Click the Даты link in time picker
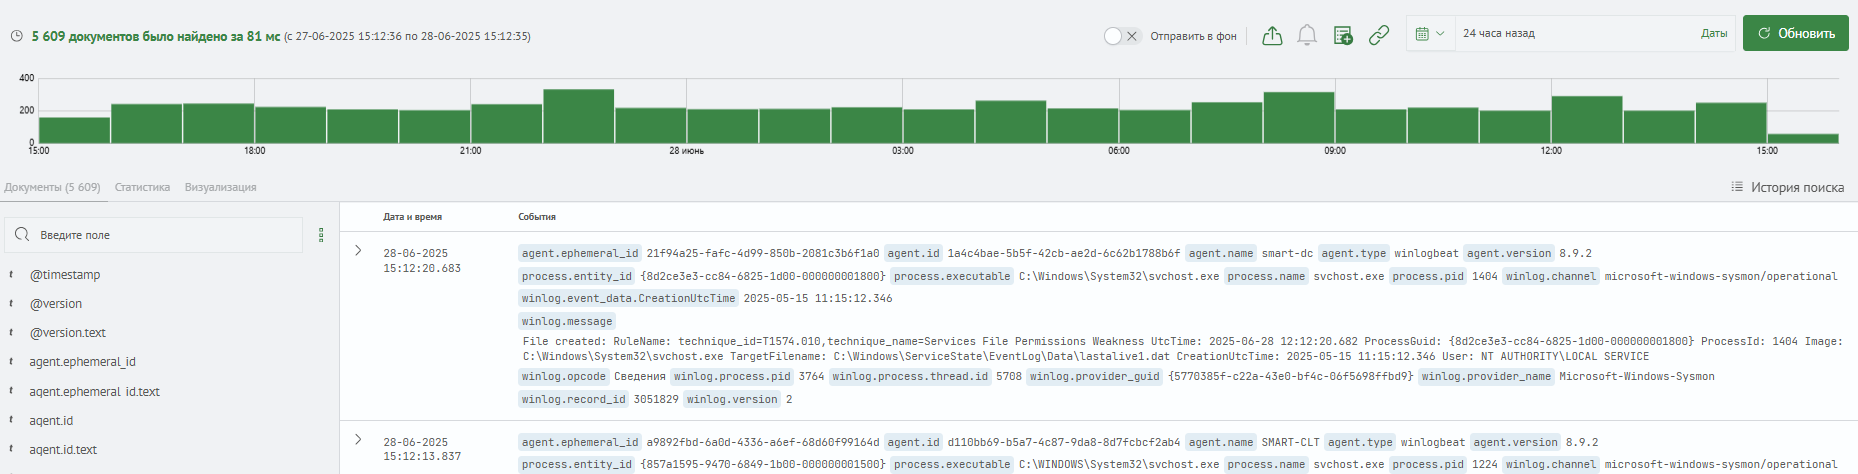Viewport: 1858px width, 474px height. (x=1713, y=33)
